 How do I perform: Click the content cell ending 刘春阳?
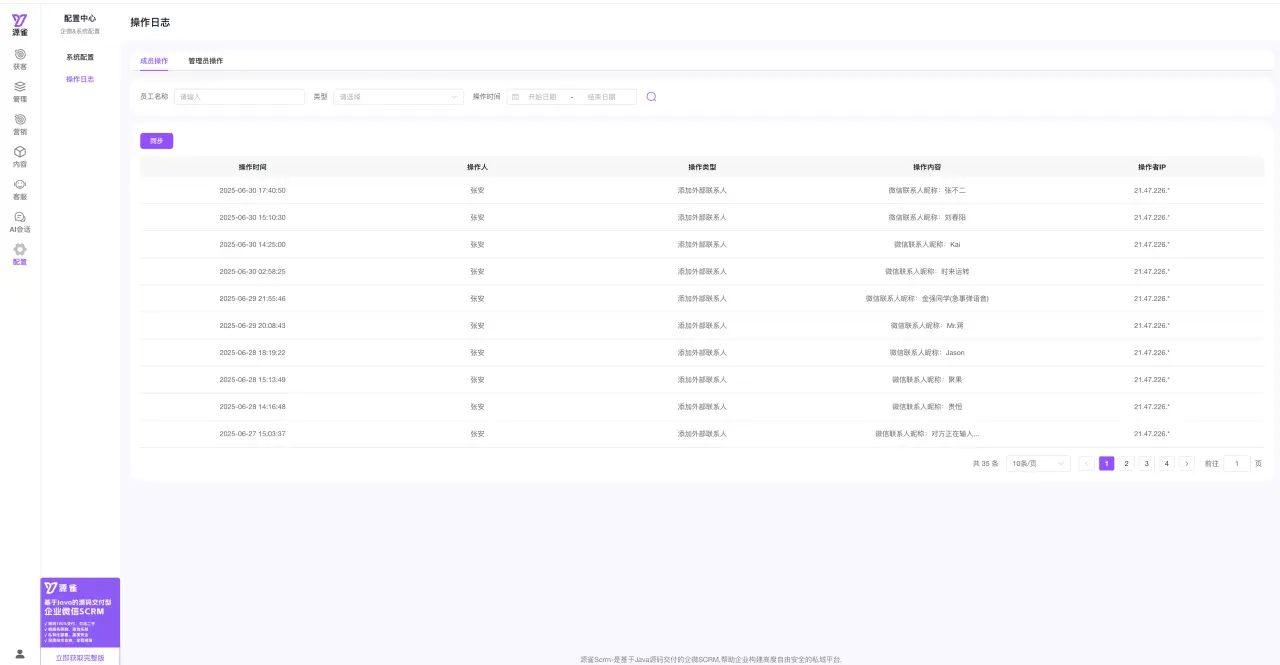click(927, 217)
